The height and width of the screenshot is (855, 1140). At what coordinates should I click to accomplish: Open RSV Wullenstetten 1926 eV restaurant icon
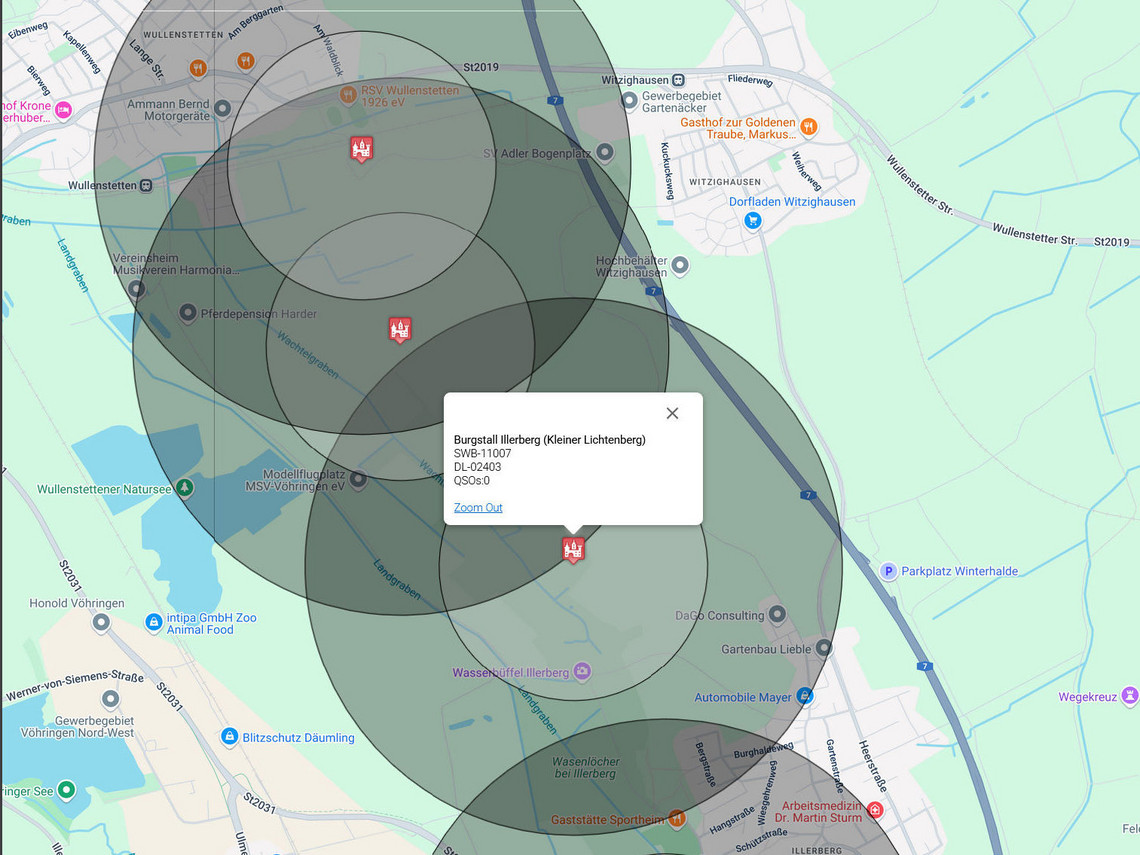coord(348,94)
